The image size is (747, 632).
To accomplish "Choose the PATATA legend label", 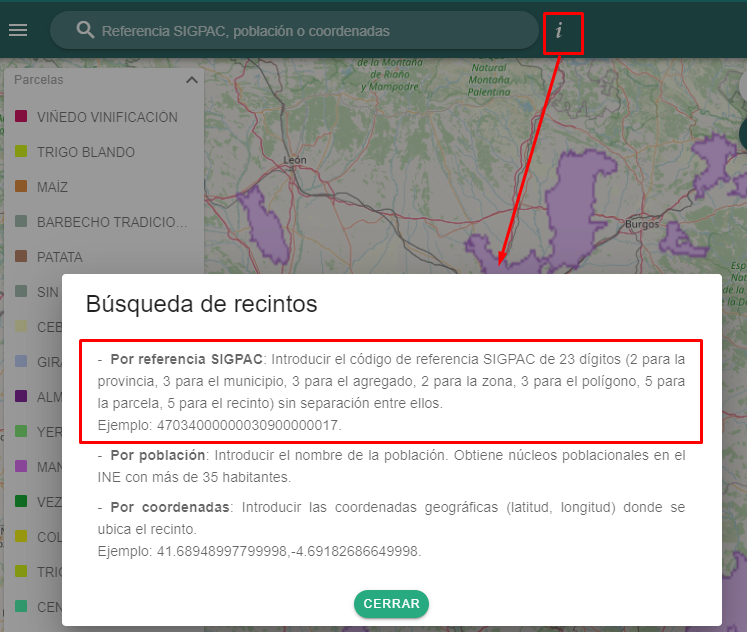I will (60, 257).
